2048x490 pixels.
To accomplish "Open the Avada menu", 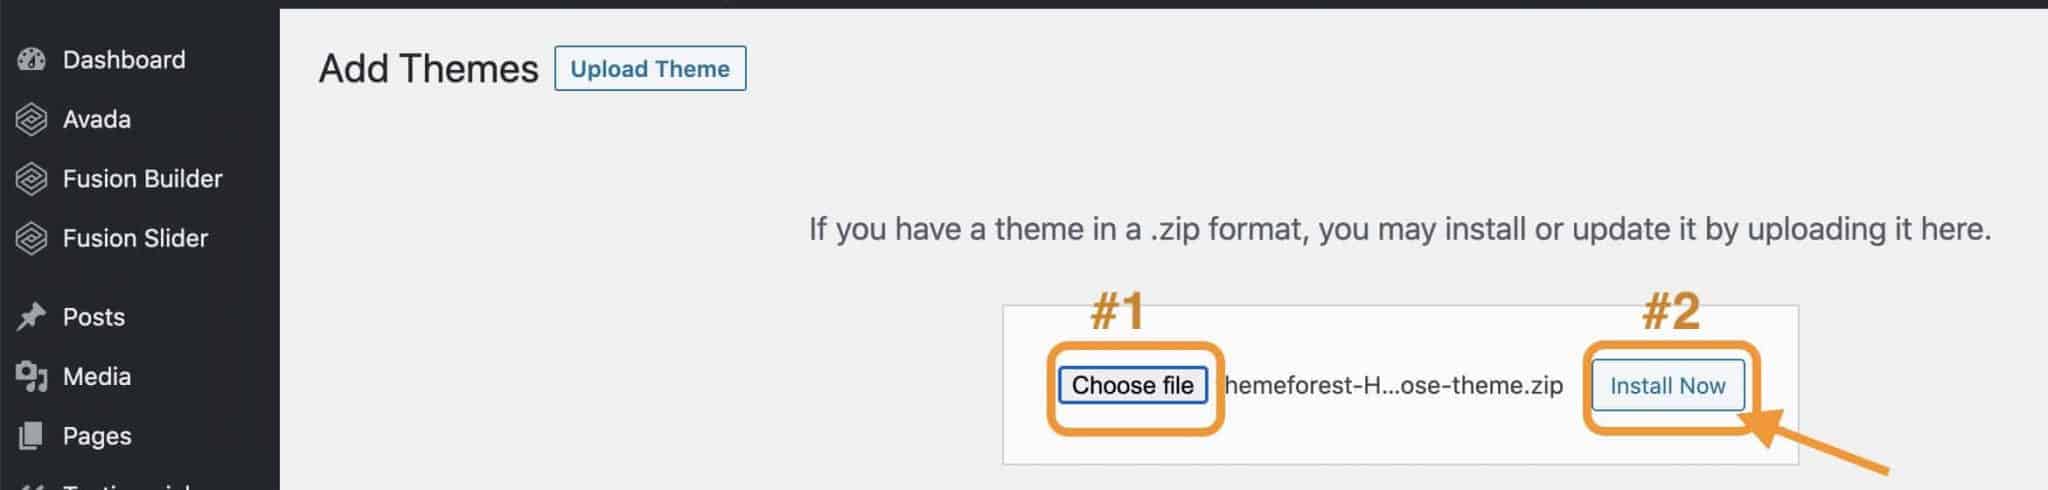I will click(x=96, y=120).
